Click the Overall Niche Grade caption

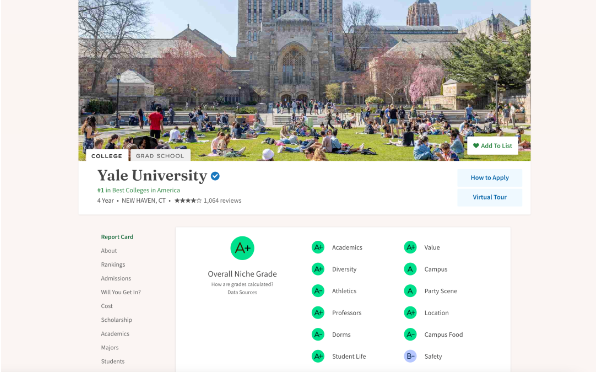242,274
